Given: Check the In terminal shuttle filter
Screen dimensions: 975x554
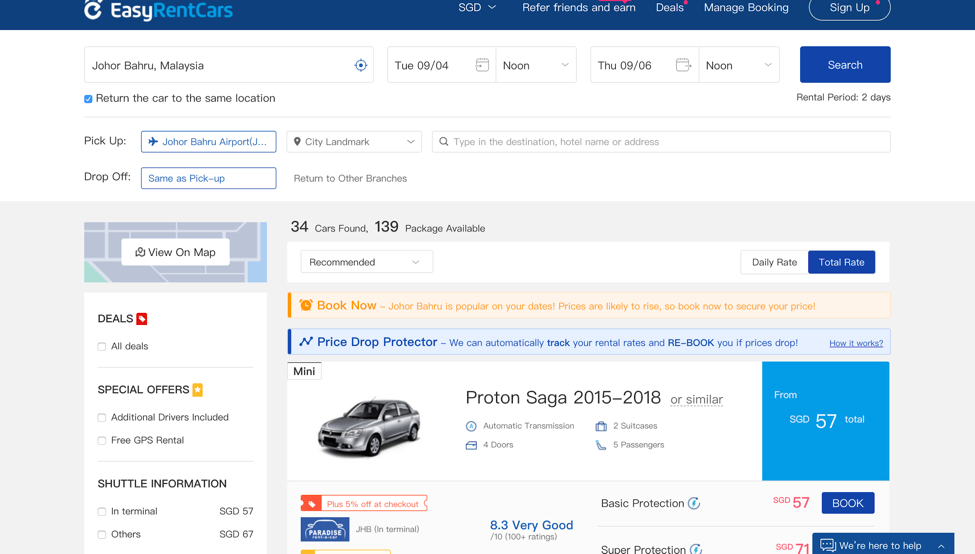Looking at the screenshot, I should pos(101,512).
